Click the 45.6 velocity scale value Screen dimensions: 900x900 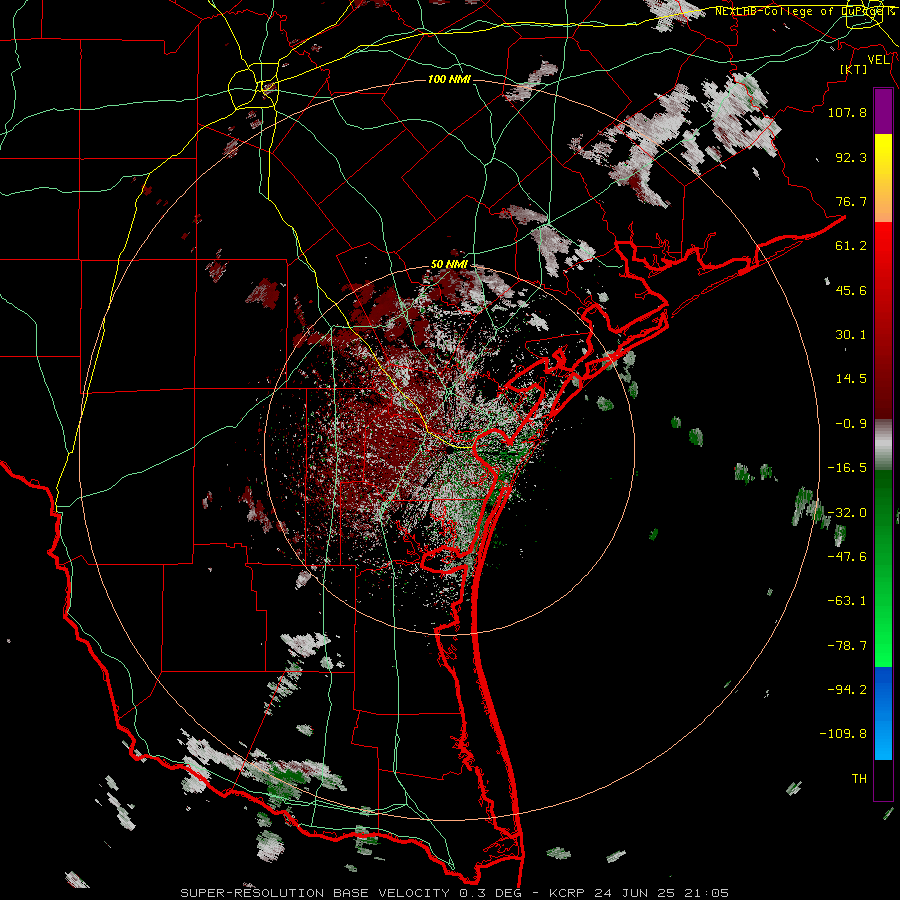[x=851, y=290]
